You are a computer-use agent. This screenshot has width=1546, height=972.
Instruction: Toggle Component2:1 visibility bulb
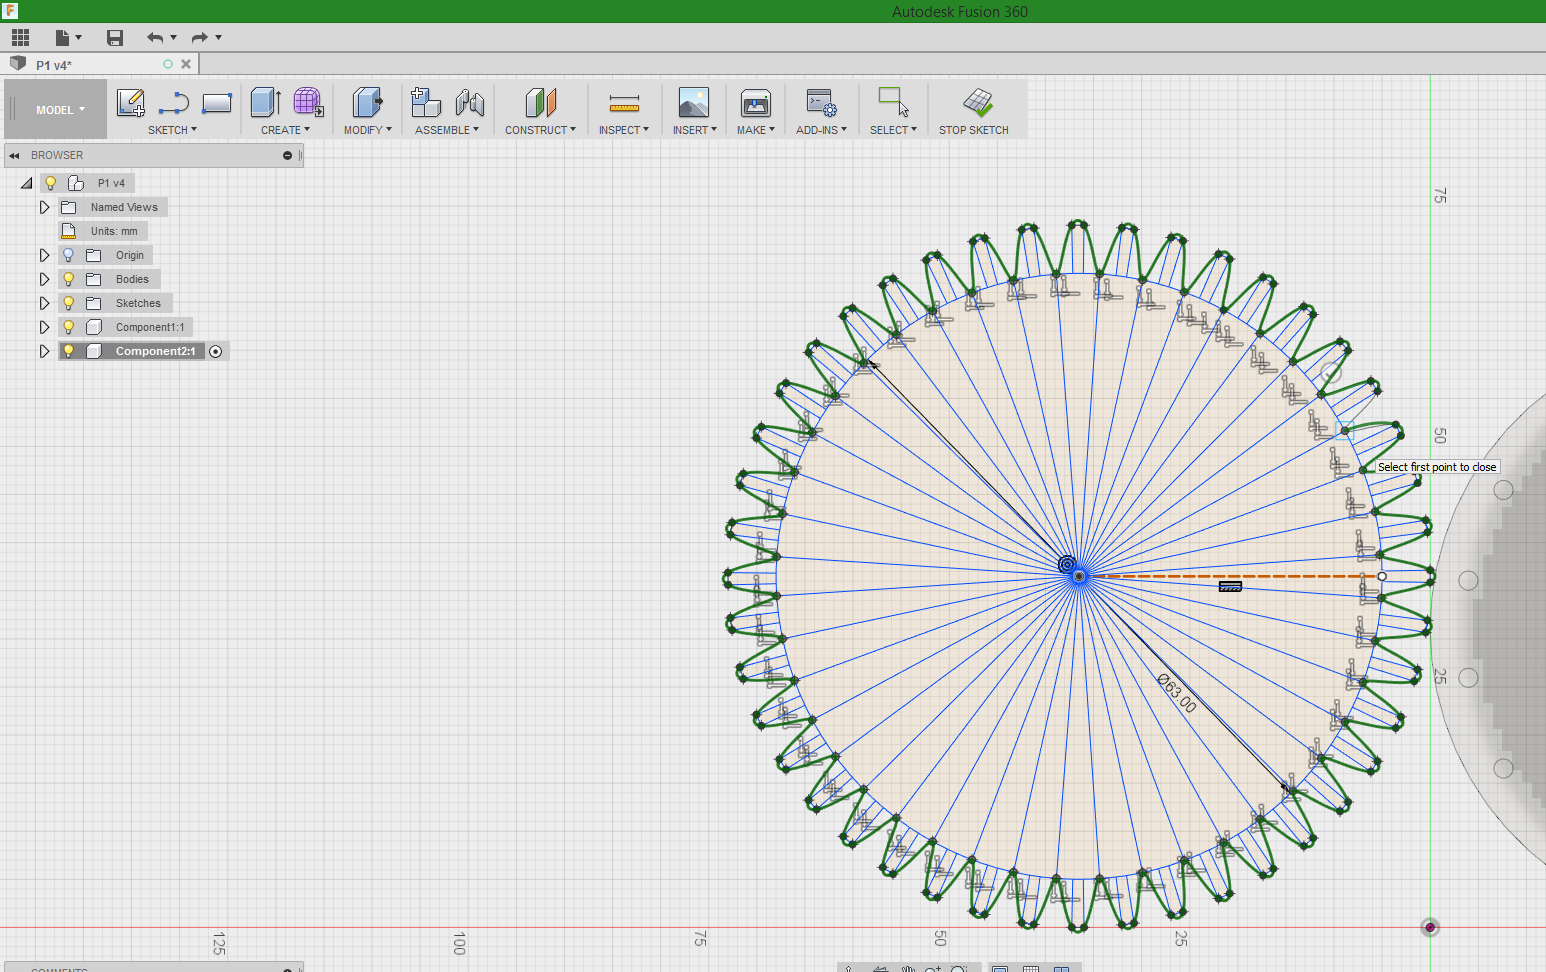68,351
